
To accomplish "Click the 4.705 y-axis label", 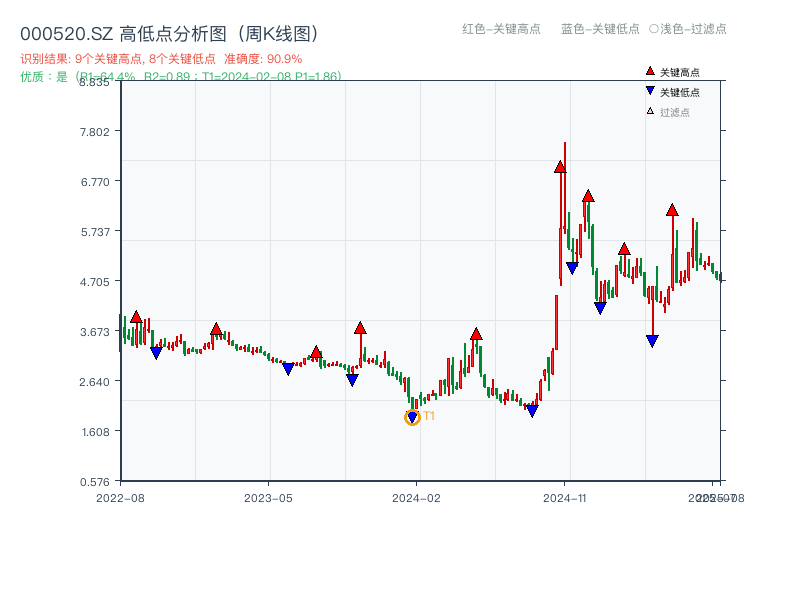I will (95, 282).
